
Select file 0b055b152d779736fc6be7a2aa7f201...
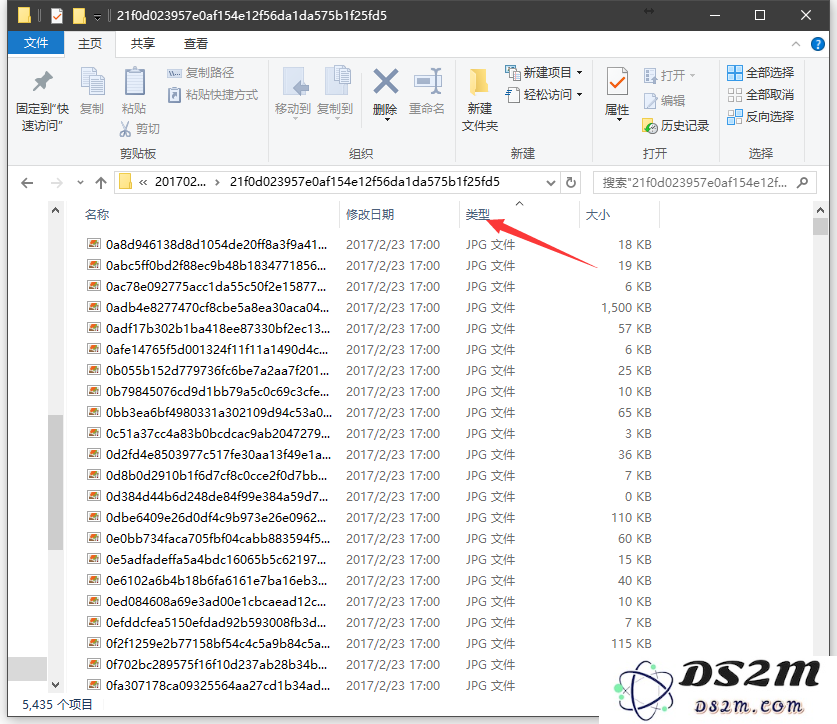point(217,371)
